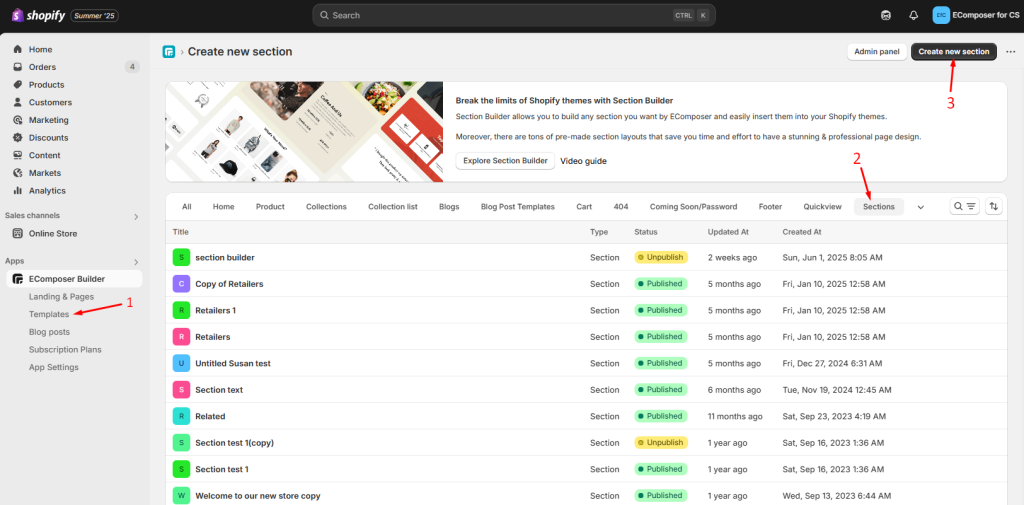This screenshot has height=505, width=1024.
Task: Click Explore Section Builder button
Action: 505,161
